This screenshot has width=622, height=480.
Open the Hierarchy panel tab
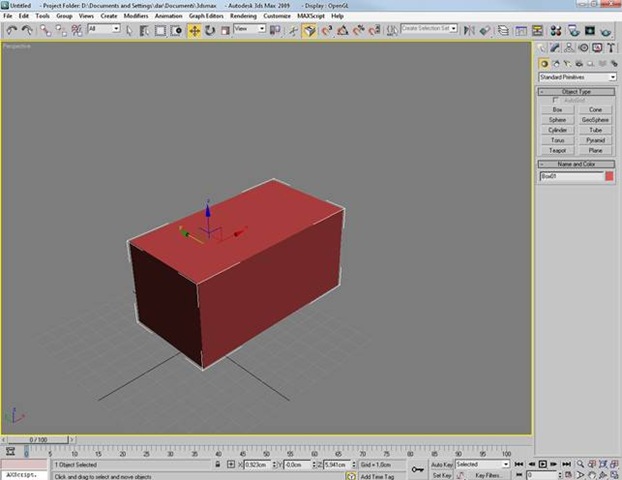567,47
